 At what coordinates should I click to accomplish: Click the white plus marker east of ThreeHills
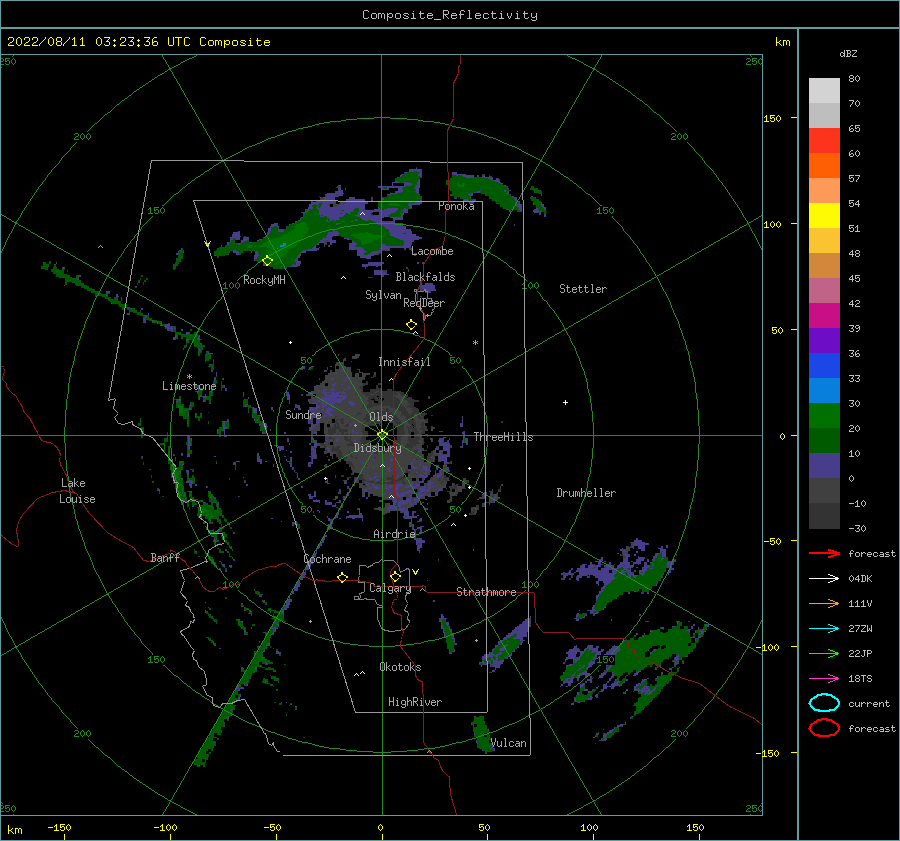pos(565,402)
